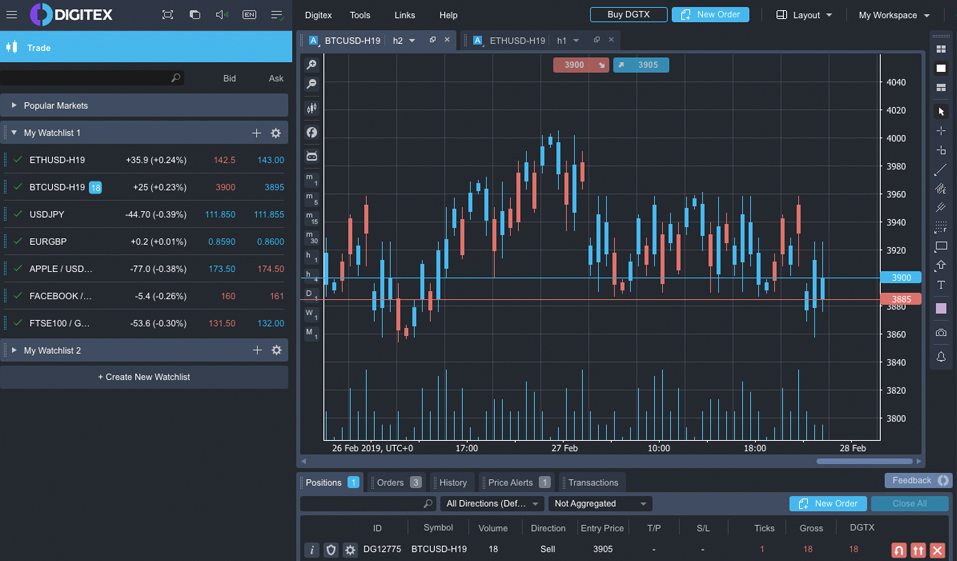Share the chart on Facebook

click(311, 132)
